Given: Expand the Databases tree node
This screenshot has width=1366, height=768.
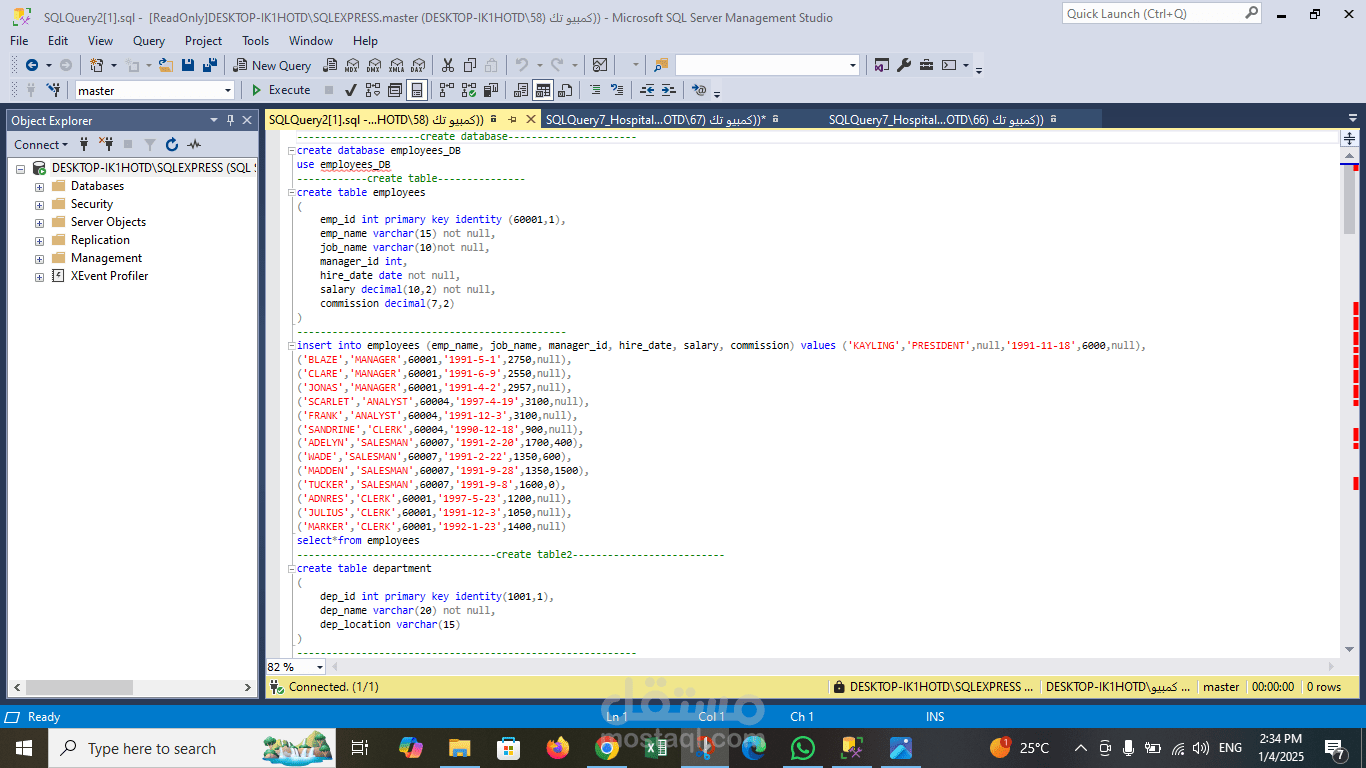Looking at the screenshot, I should [x=39, y=187].
